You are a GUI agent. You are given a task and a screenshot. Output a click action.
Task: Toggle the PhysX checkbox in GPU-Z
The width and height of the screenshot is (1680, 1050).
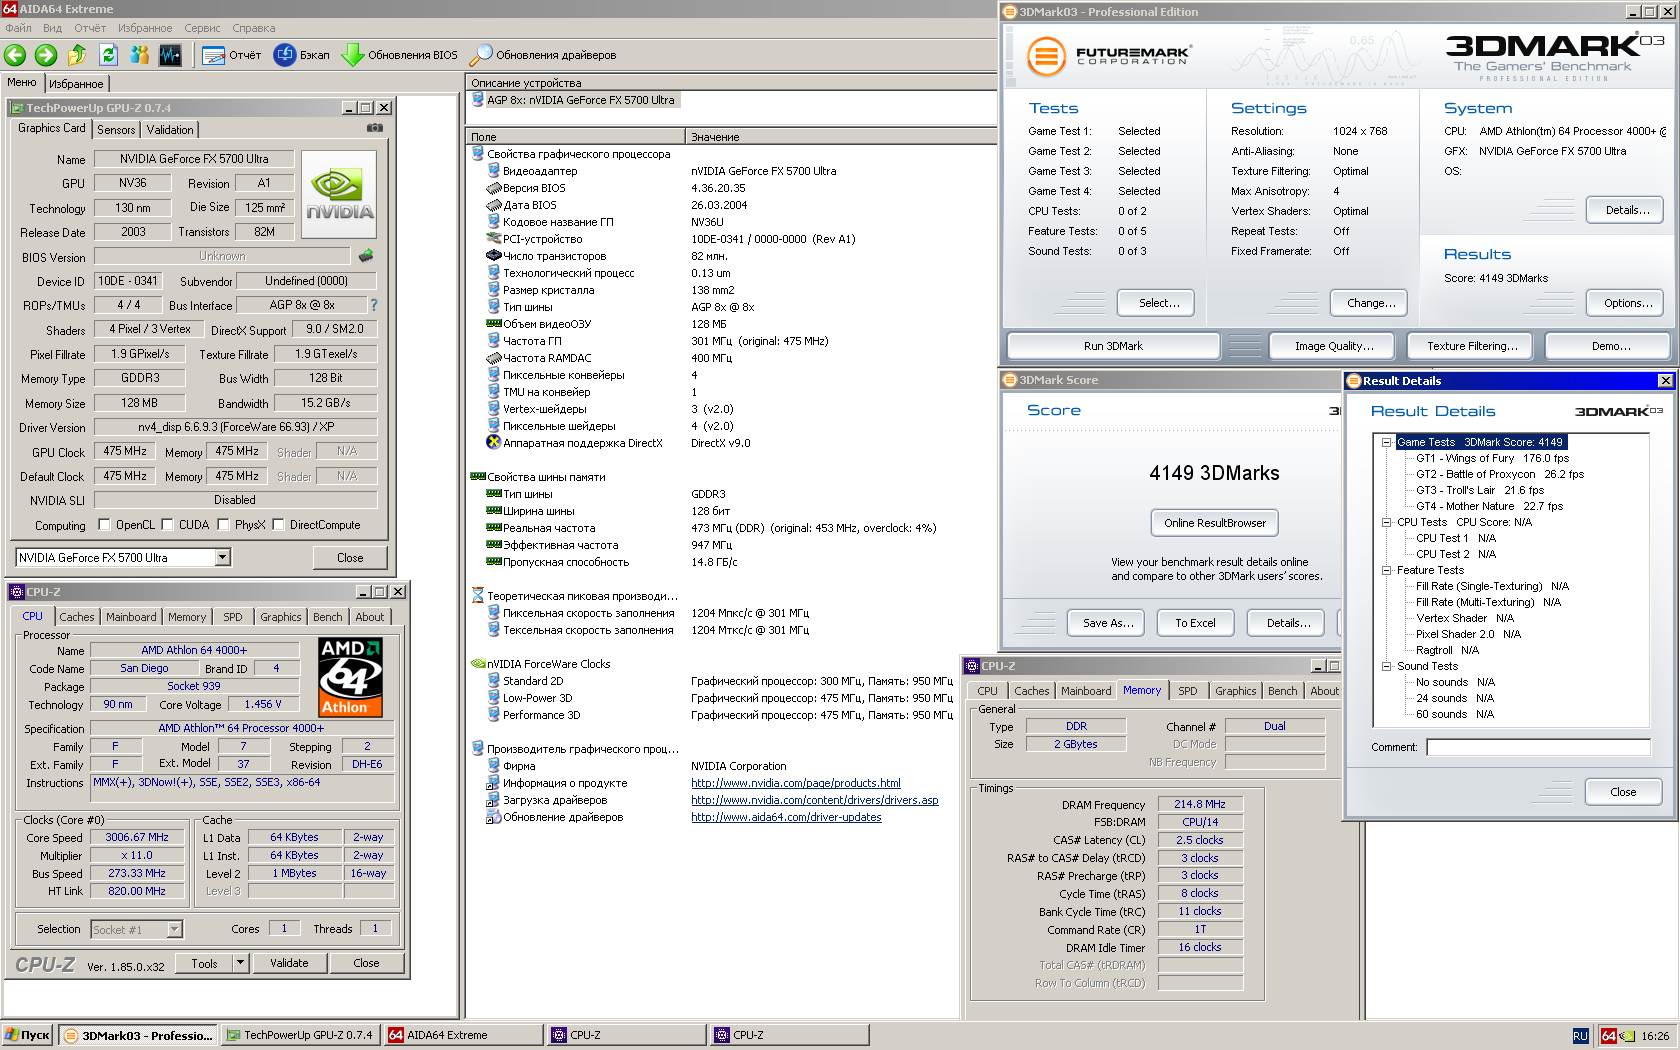(223, 524)
